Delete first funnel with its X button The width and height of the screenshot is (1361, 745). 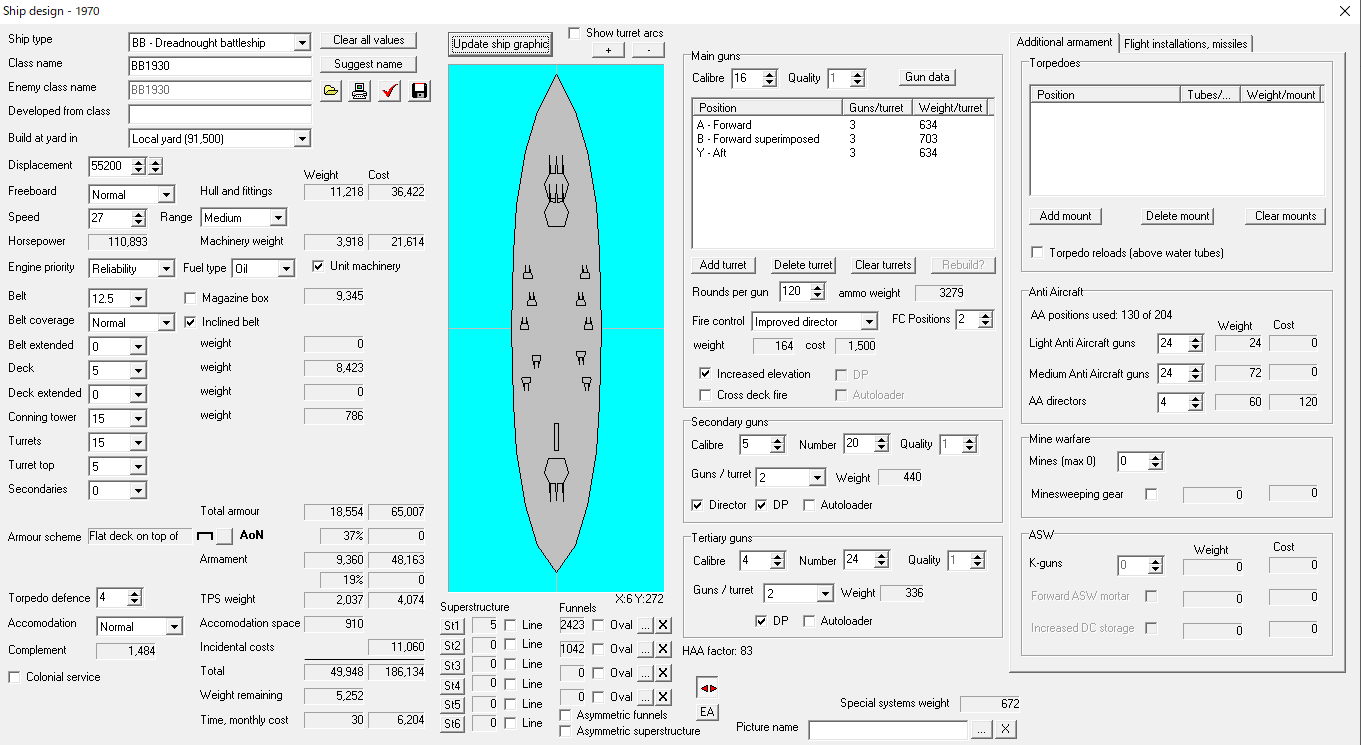coord(663,625)
